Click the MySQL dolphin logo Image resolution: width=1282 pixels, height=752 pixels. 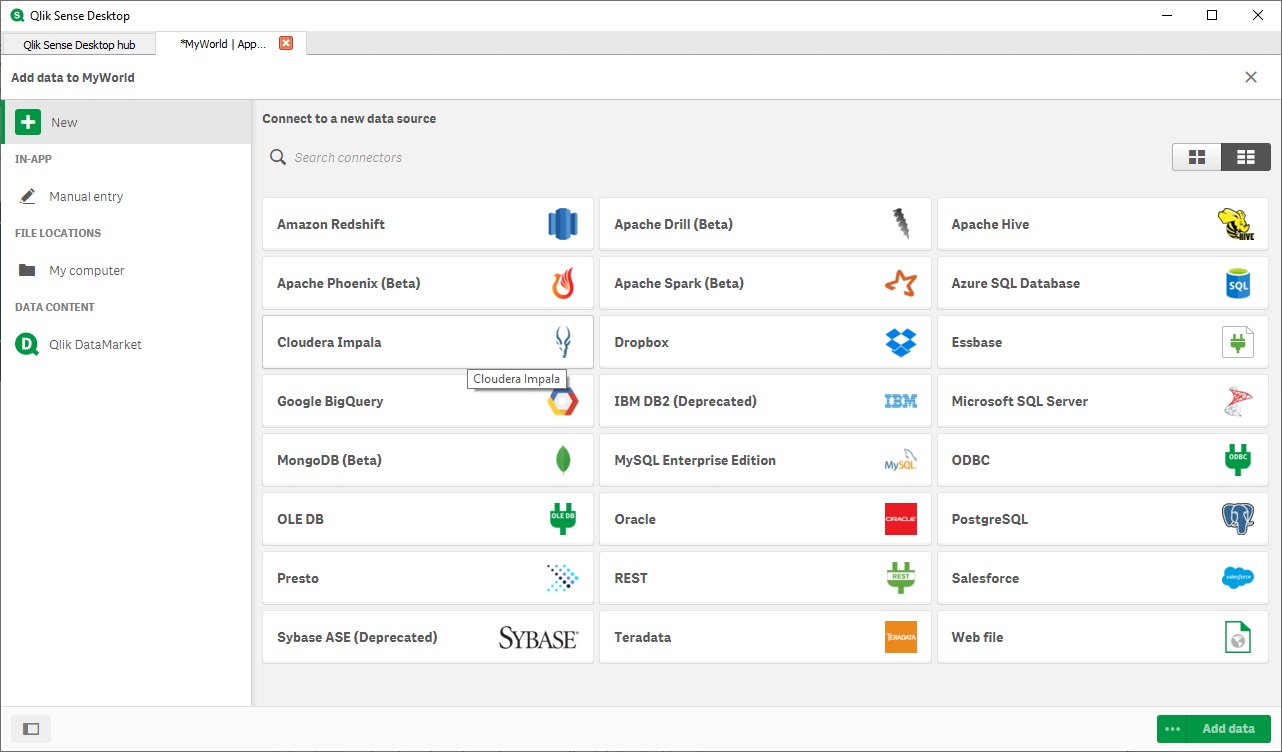click(x=901, y=460)
